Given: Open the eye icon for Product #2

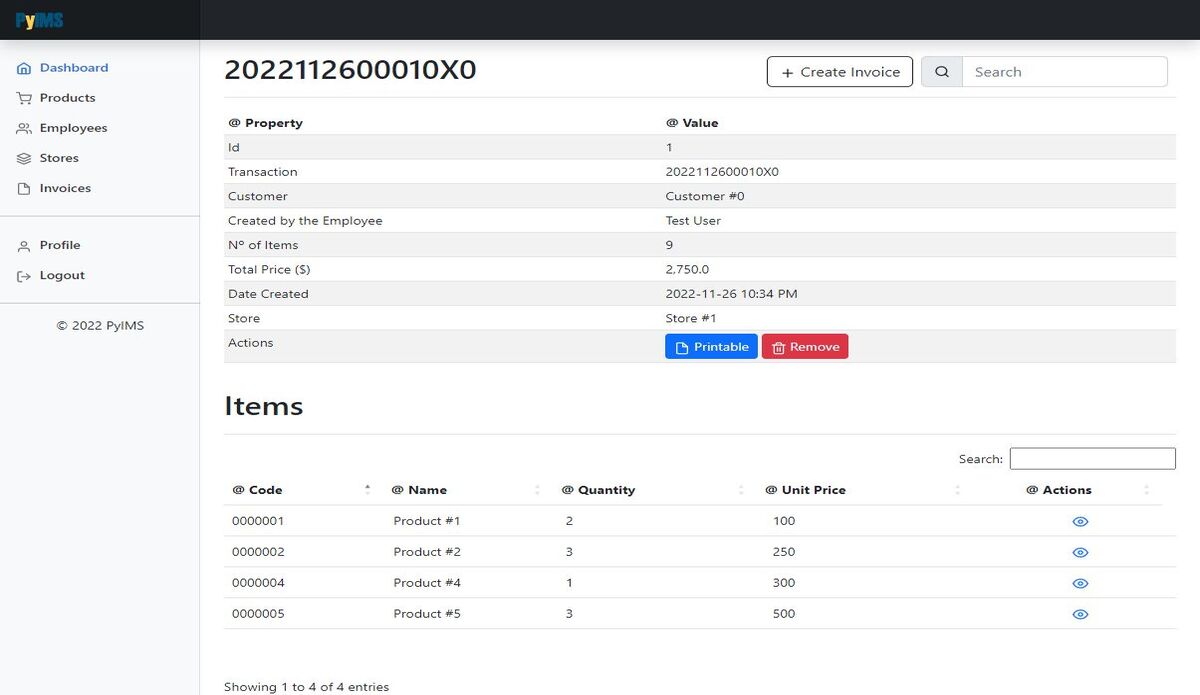Looking at the screenshot, I should (x=1080, y=553).
